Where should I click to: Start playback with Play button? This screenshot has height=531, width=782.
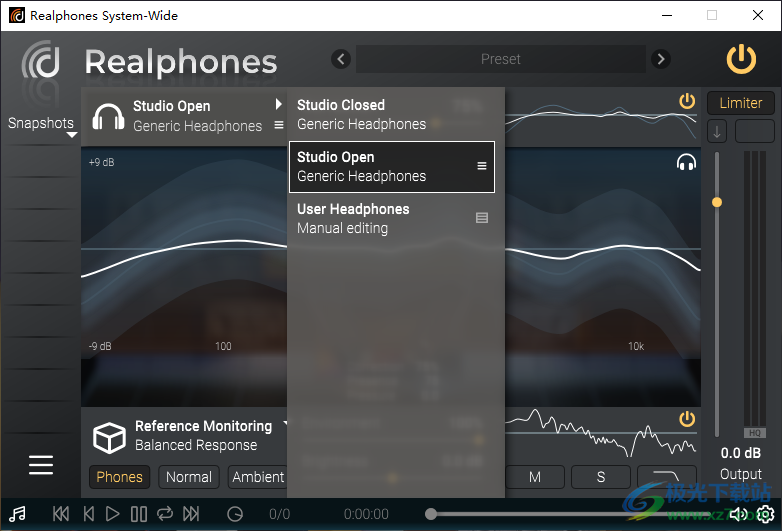113,514
